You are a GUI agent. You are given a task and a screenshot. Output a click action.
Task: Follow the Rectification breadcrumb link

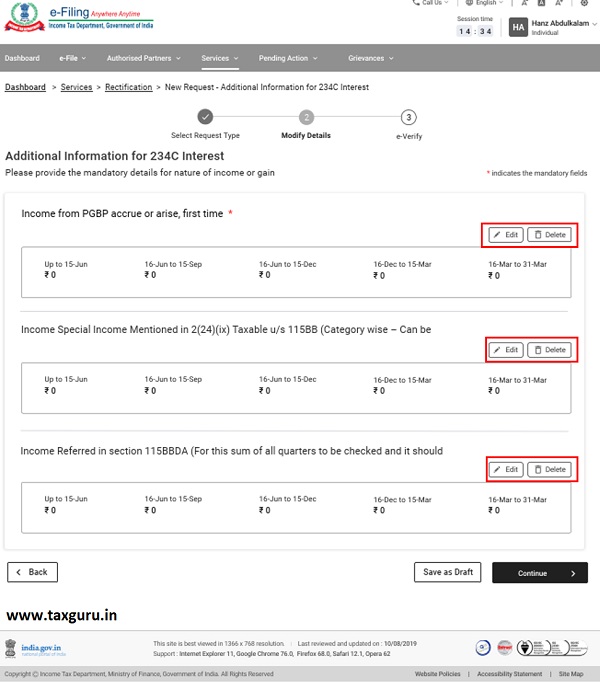pyautogui.click(x=129, y=87)
